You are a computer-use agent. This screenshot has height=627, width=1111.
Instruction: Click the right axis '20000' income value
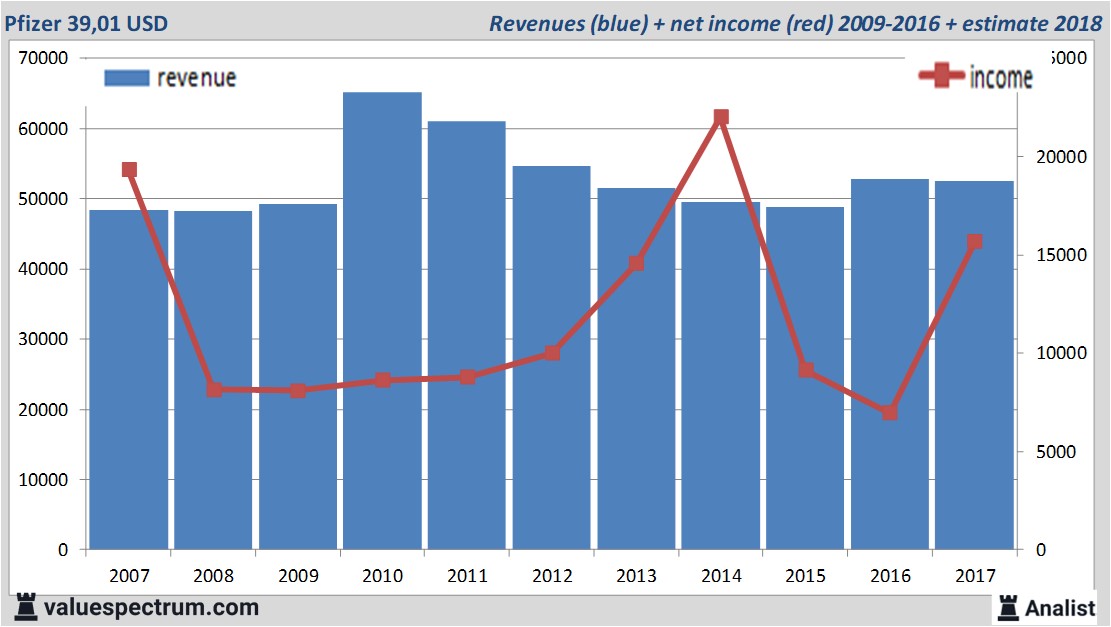click(1061, 157)
